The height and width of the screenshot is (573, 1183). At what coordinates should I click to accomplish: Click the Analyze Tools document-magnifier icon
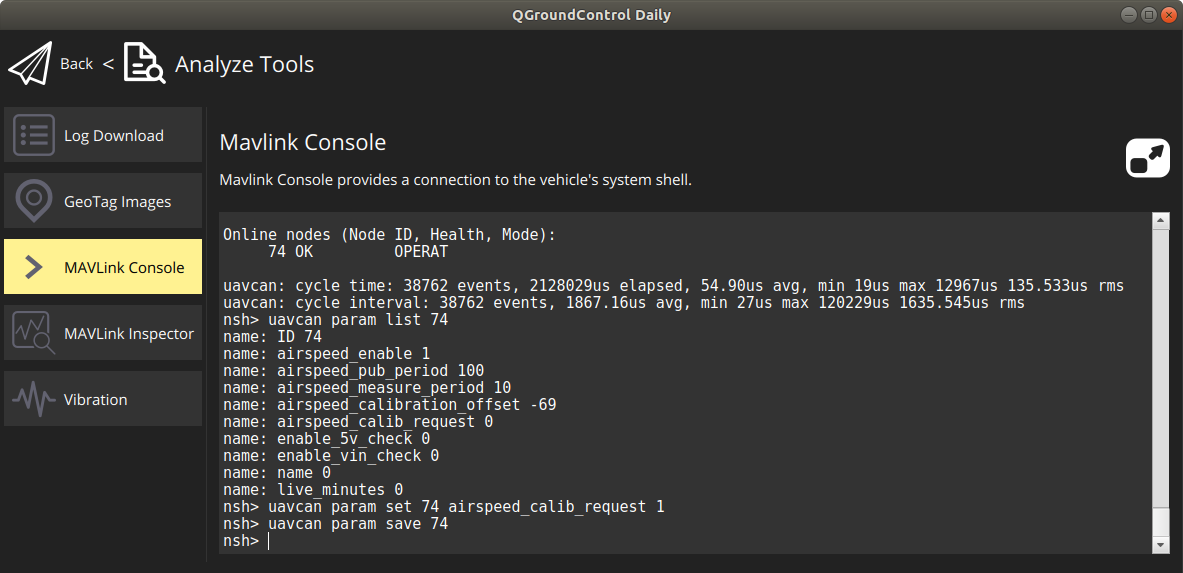pyautogui.click(x=145, y=63)
